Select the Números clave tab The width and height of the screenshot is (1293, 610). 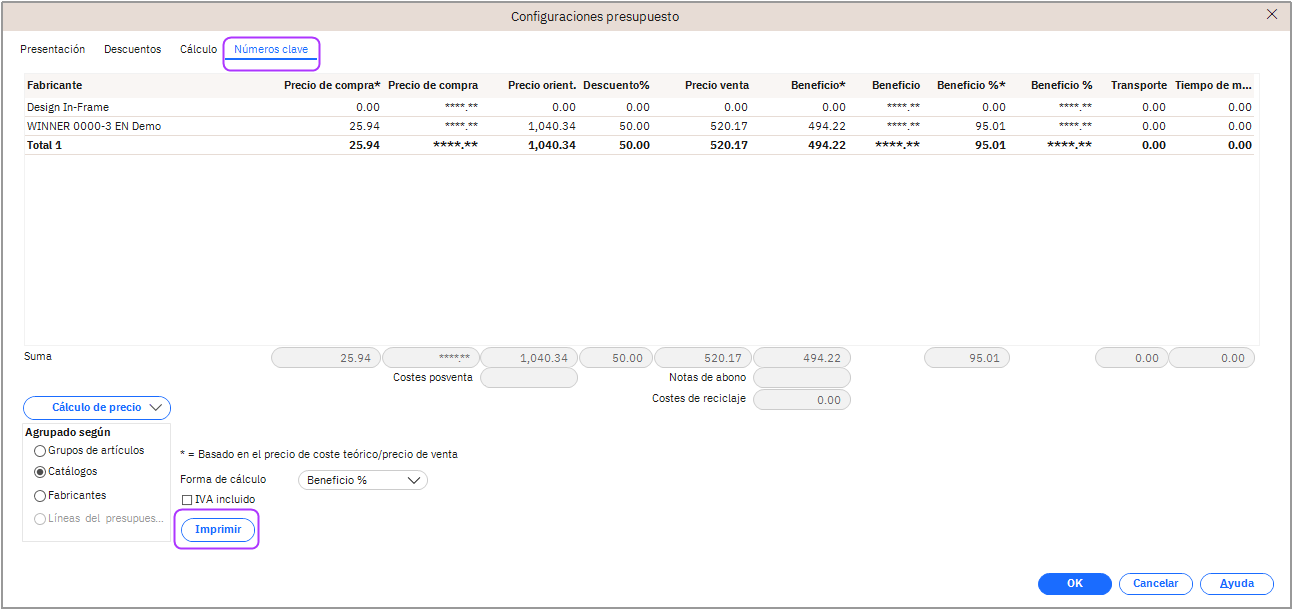[x=271, y=49]
